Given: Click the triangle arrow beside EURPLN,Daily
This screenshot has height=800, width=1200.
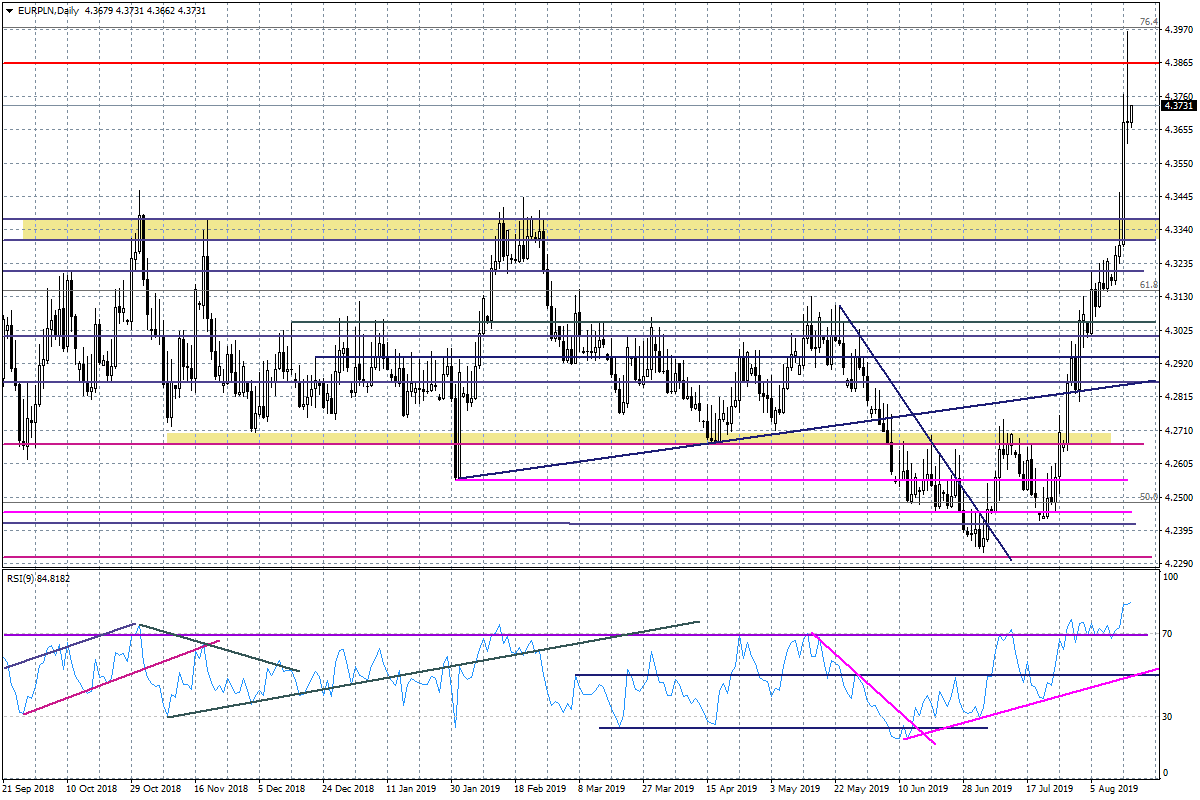Looking at the screenshot, I should coord(9,11).
